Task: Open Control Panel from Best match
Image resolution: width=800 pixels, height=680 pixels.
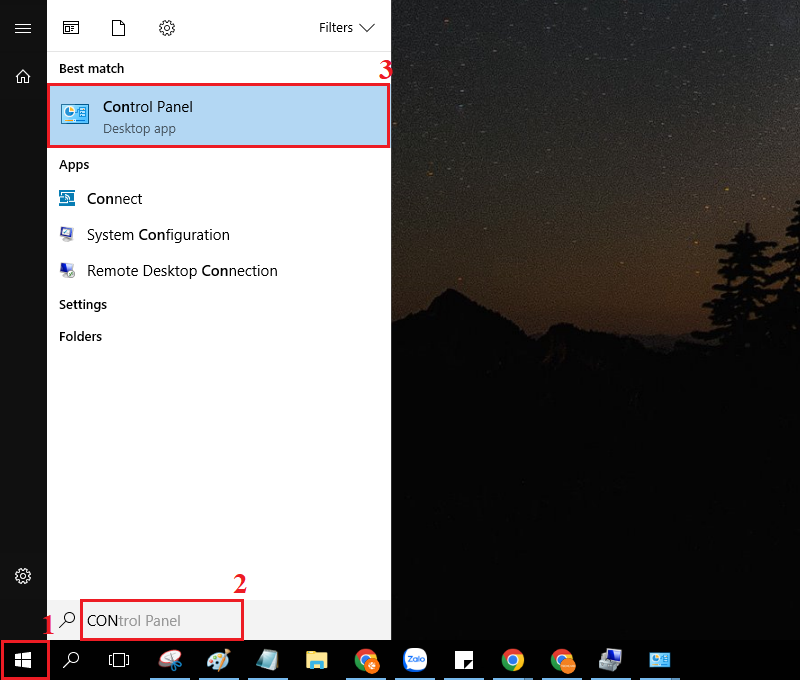Action: click(218, 116)
